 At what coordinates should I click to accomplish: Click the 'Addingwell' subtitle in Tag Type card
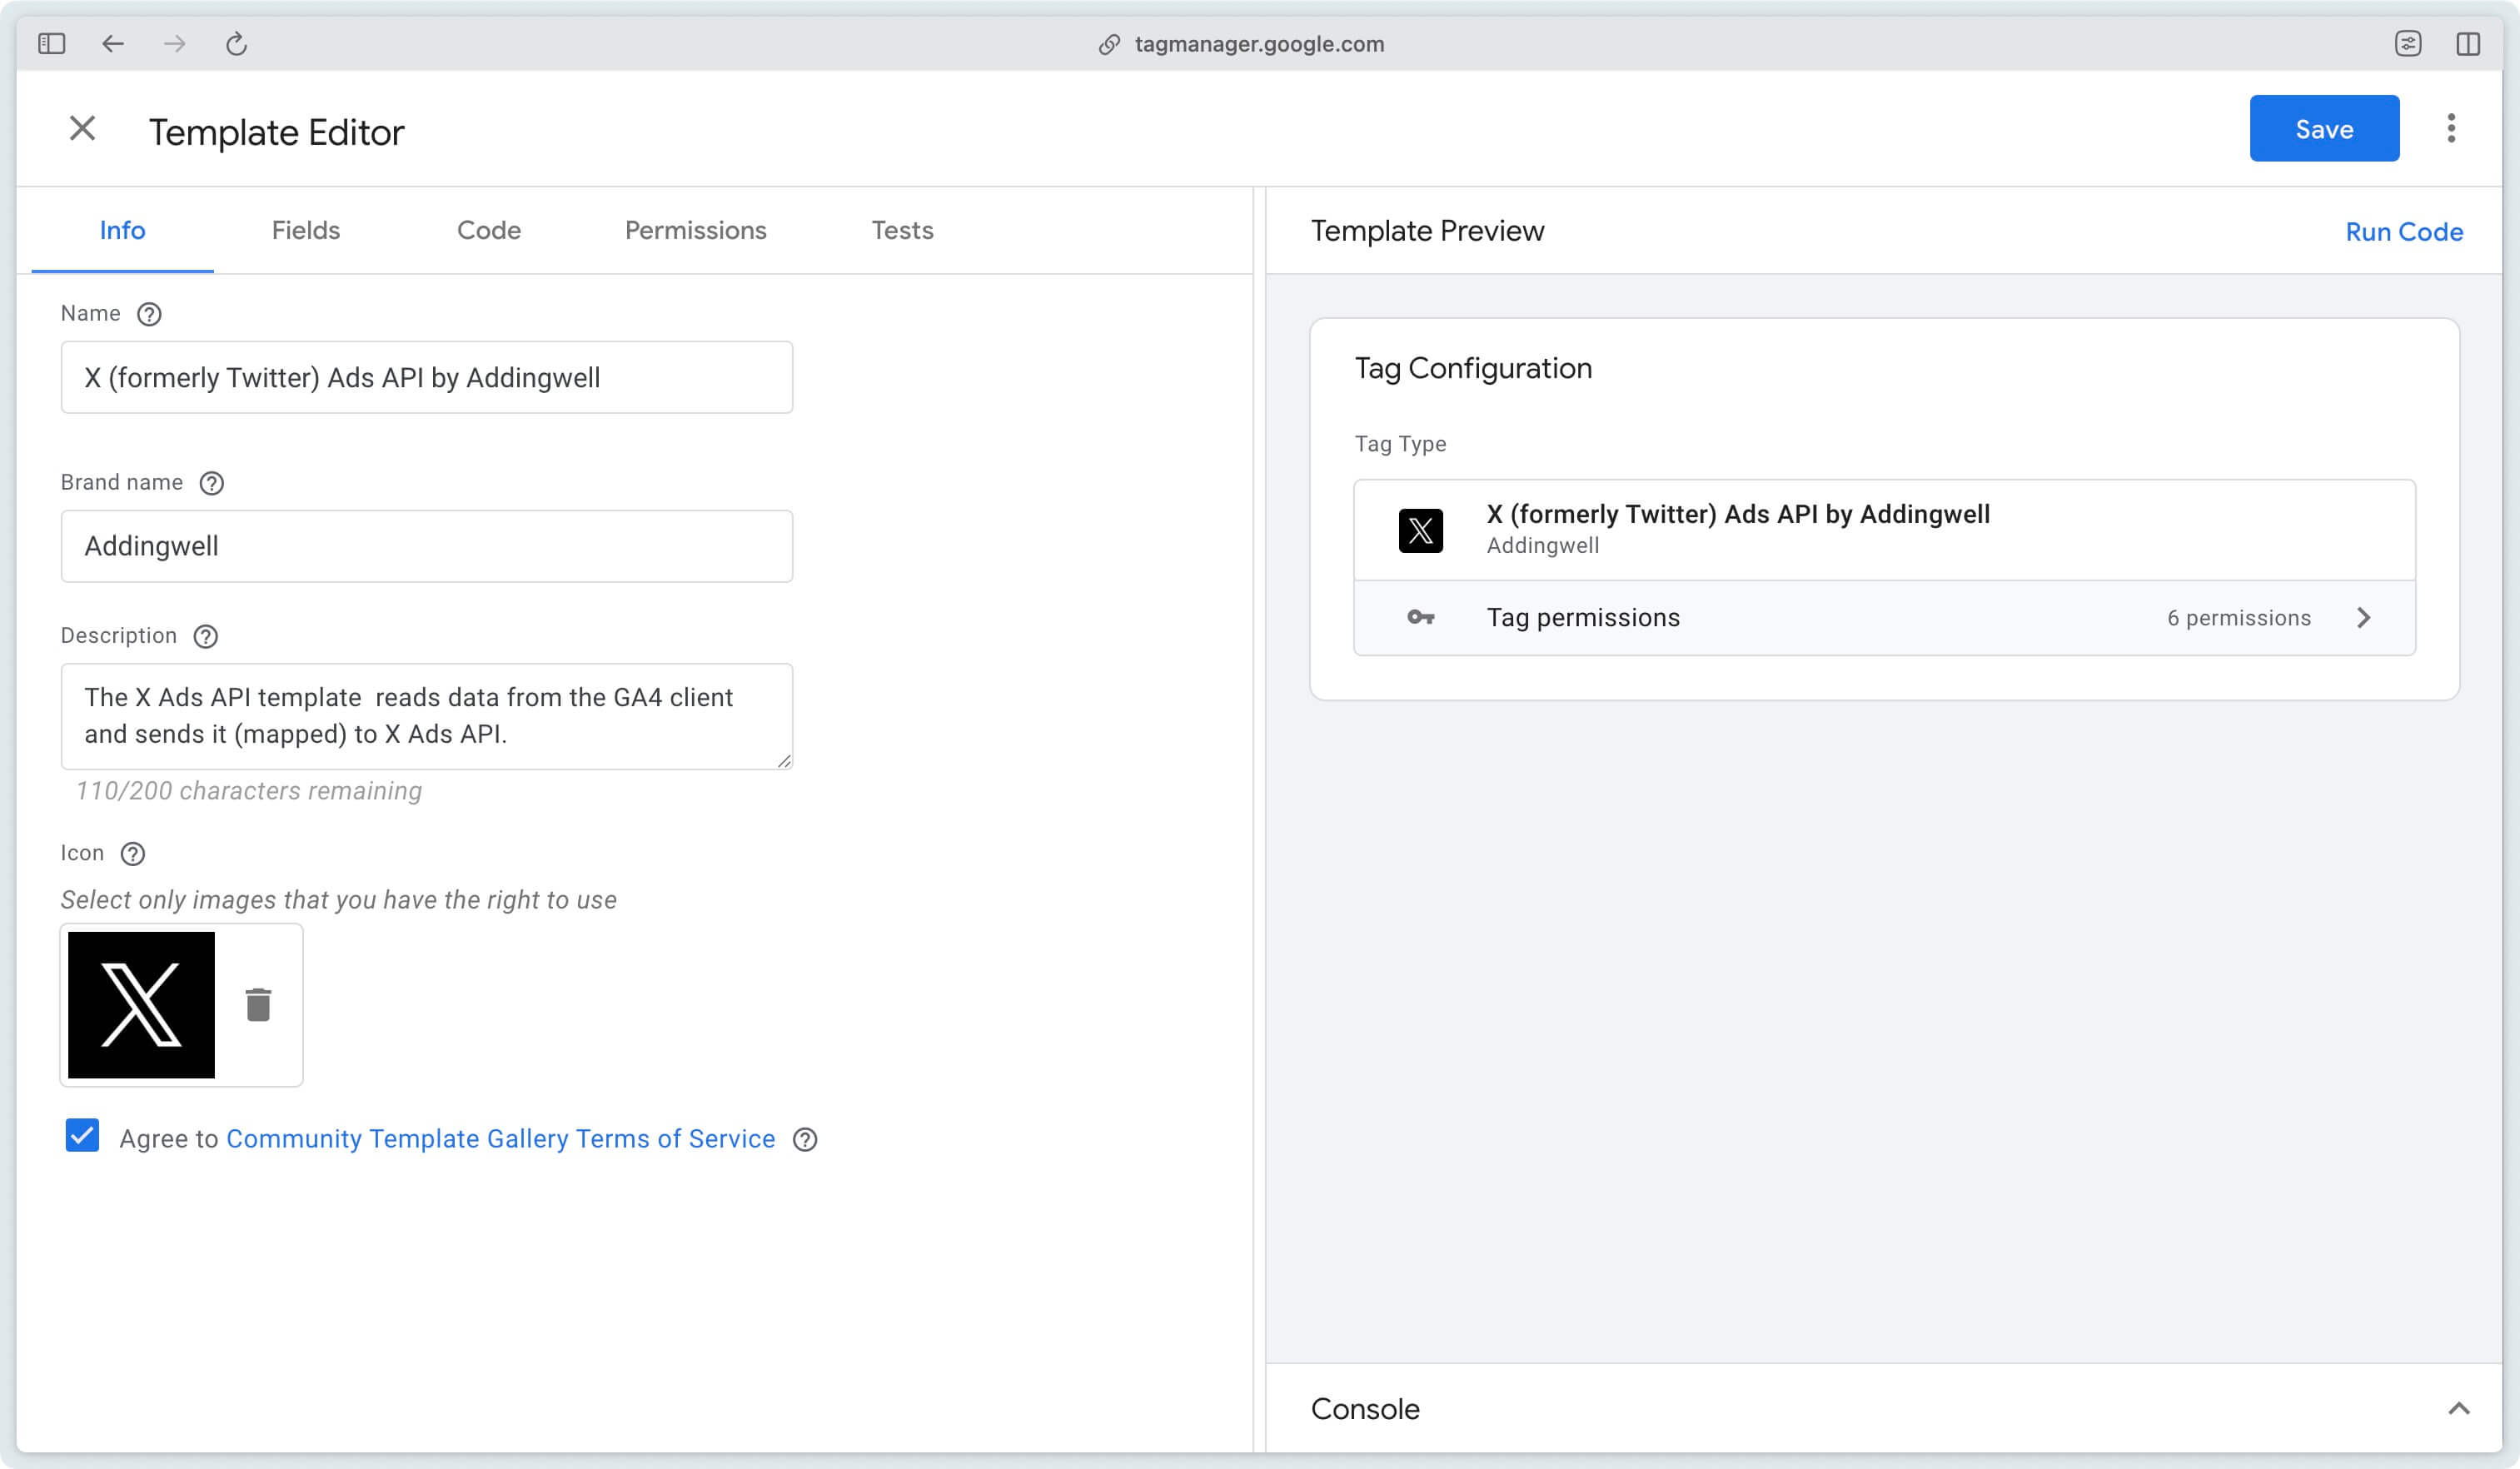1542,546
